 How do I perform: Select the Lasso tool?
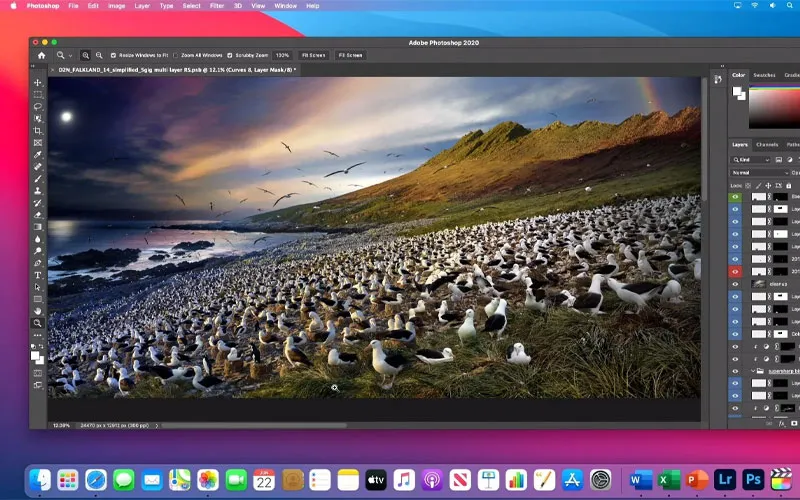click(x=38, y=107)
